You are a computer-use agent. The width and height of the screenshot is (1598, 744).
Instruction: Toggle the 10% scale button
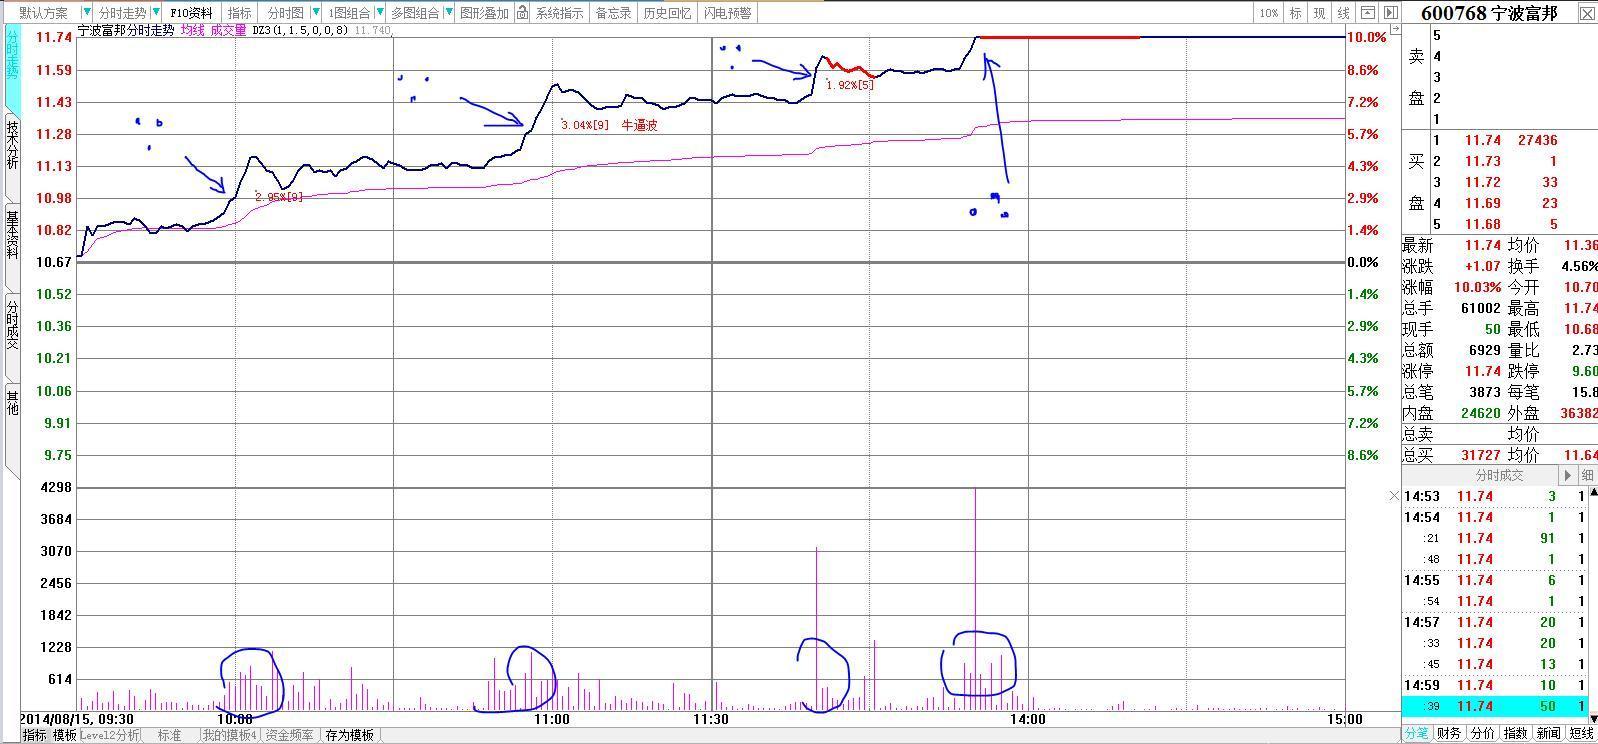pyautogui.click(x=1268, y=13)
